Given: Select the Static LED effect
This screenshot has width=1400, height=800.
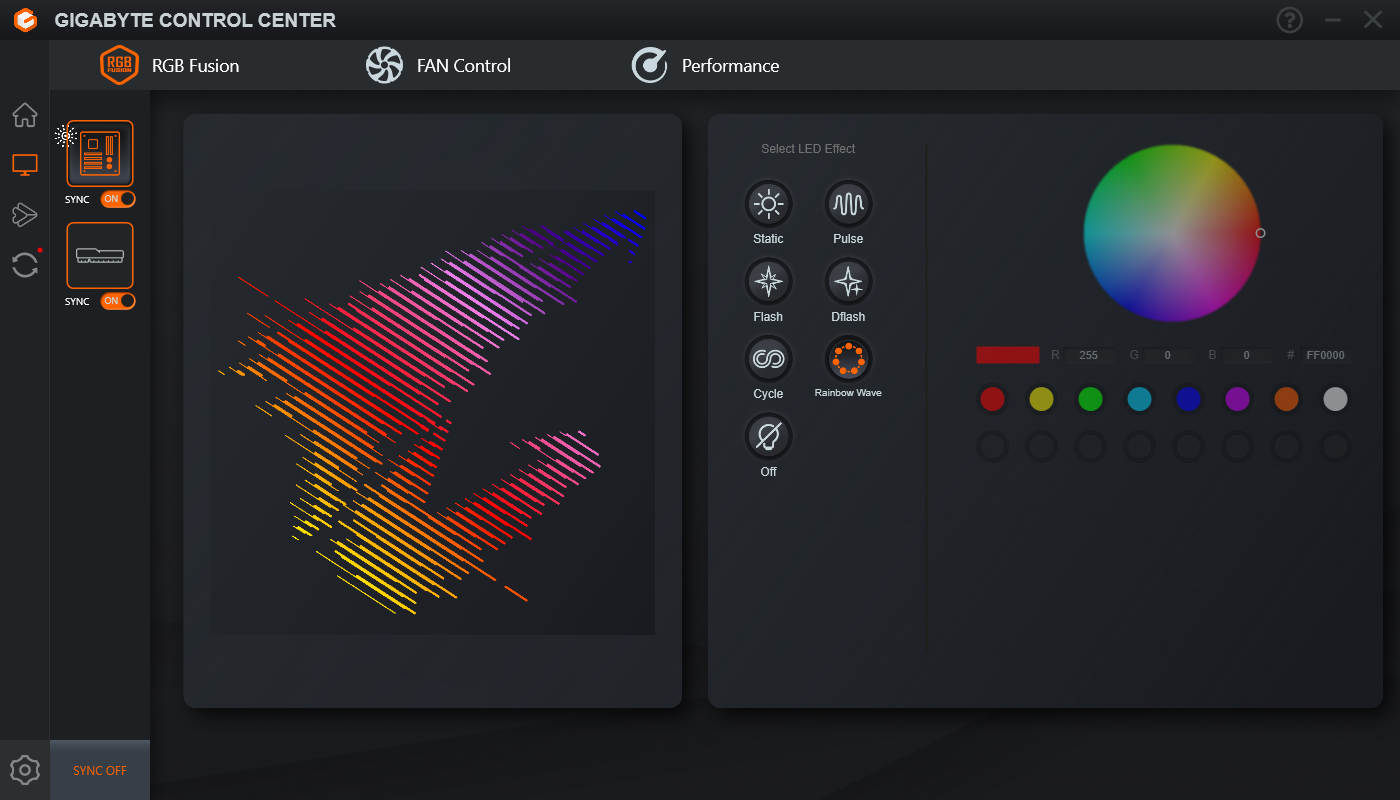Looking at the screenshot, I should point(768,204).
